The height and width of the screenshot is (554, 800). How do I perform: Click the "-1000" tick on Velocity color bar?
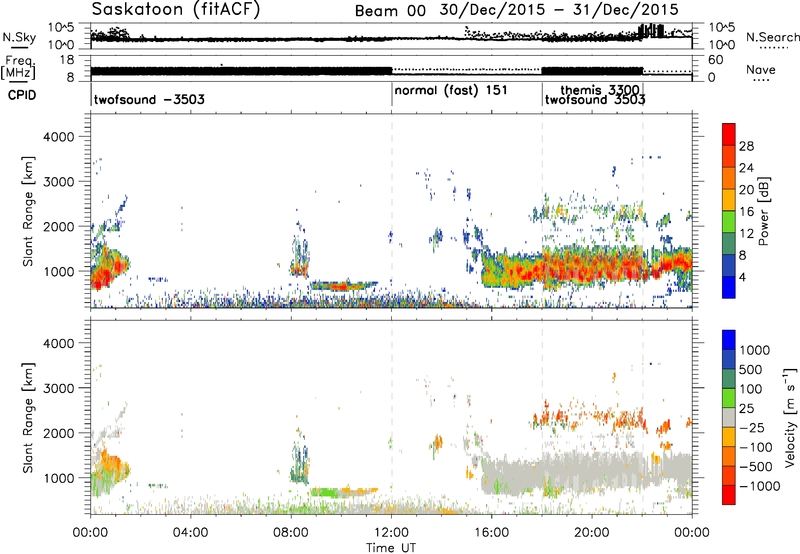(x=759, y=486)
